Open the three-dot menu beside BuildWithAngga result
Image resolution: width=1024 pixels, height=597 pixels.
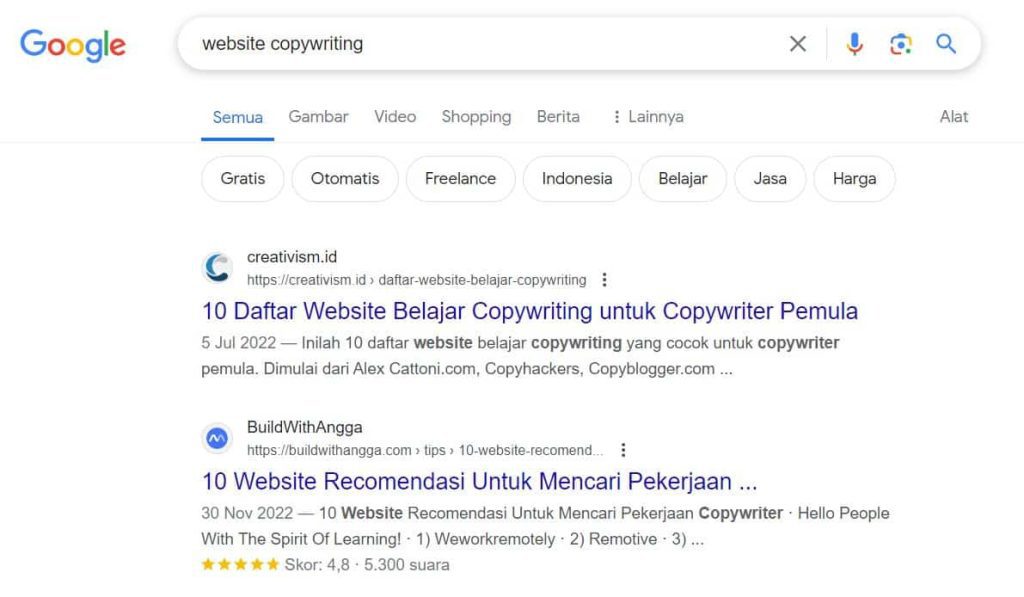(x=623, y=450)
